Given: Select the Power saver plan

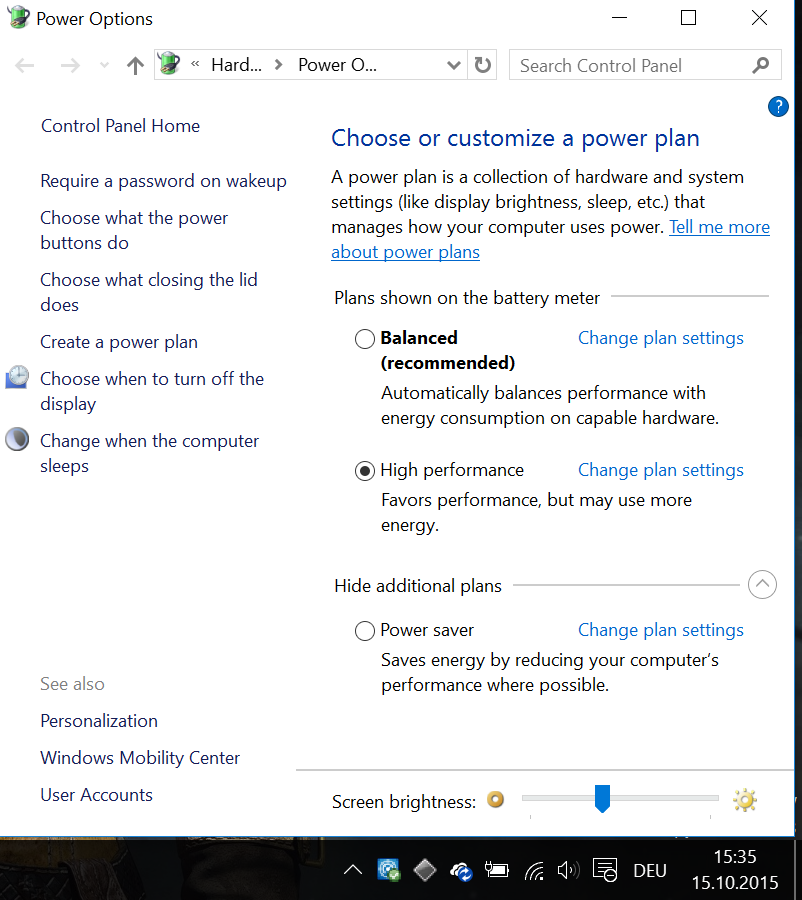Looking at the screenshot, I should pos(364,631).
